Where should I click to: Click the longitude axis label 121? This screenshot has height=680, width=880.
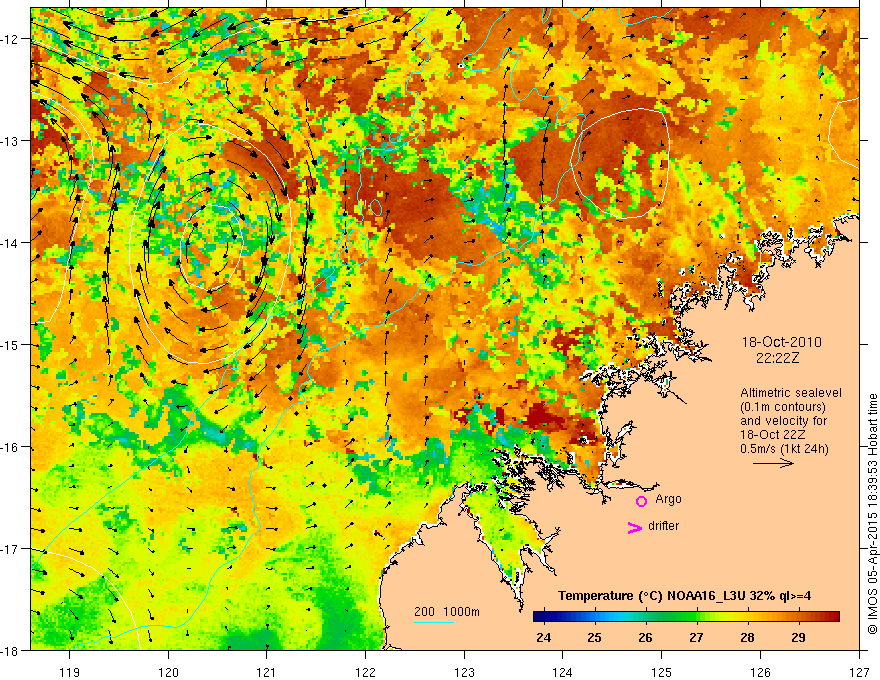click(x=267, y=672)
